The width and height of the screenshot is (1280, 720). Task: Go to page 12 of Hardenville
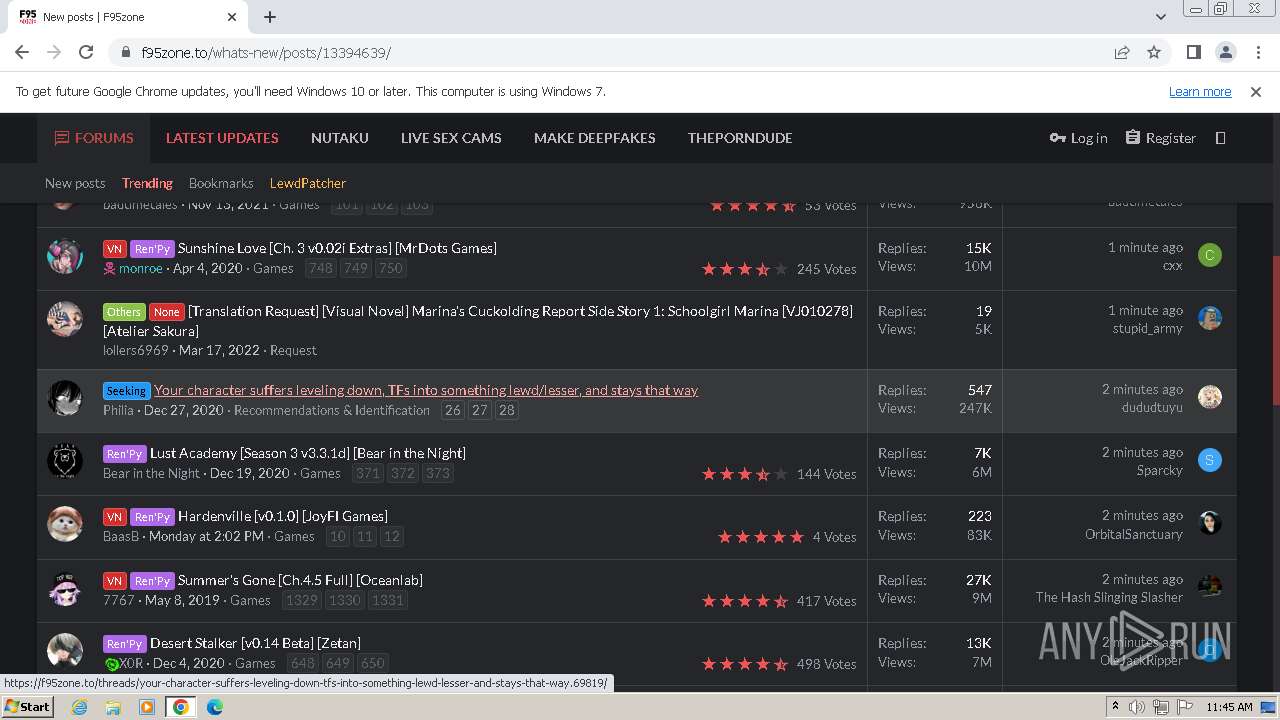point(392,536)
